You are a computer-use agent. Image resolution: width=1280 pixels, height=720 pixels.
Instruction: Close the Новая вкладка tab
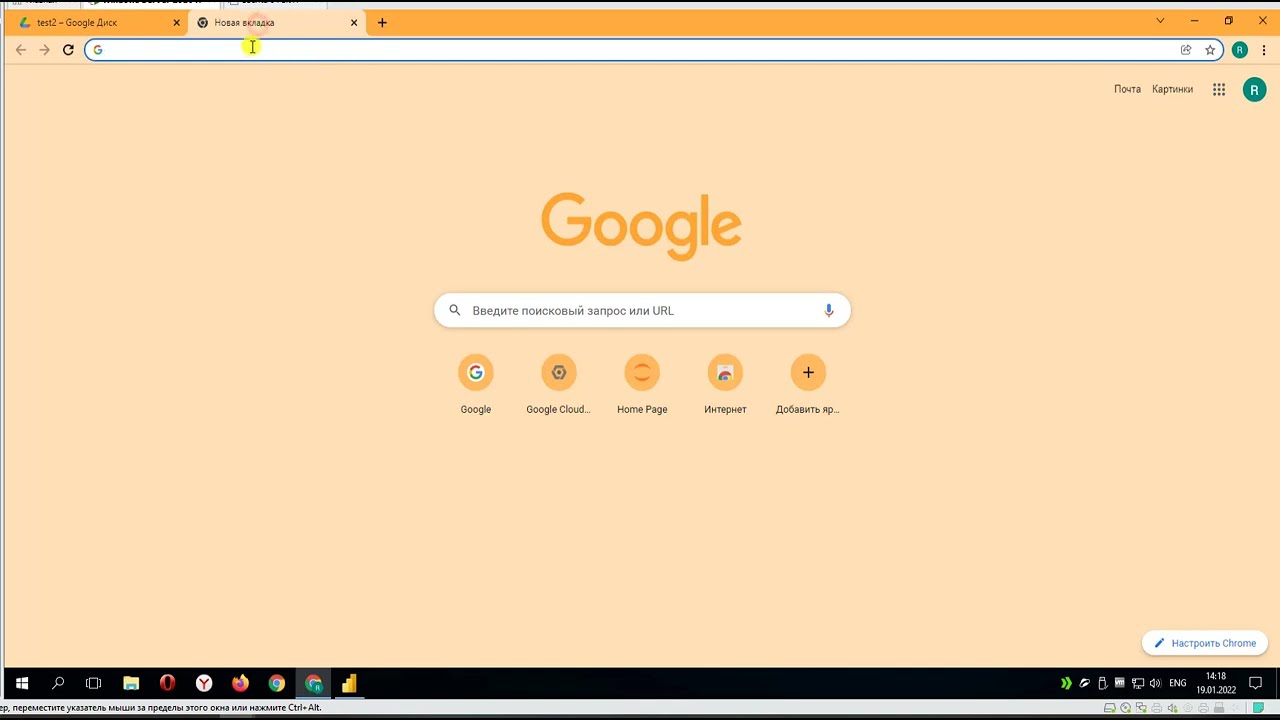click(x=353, y=22)
